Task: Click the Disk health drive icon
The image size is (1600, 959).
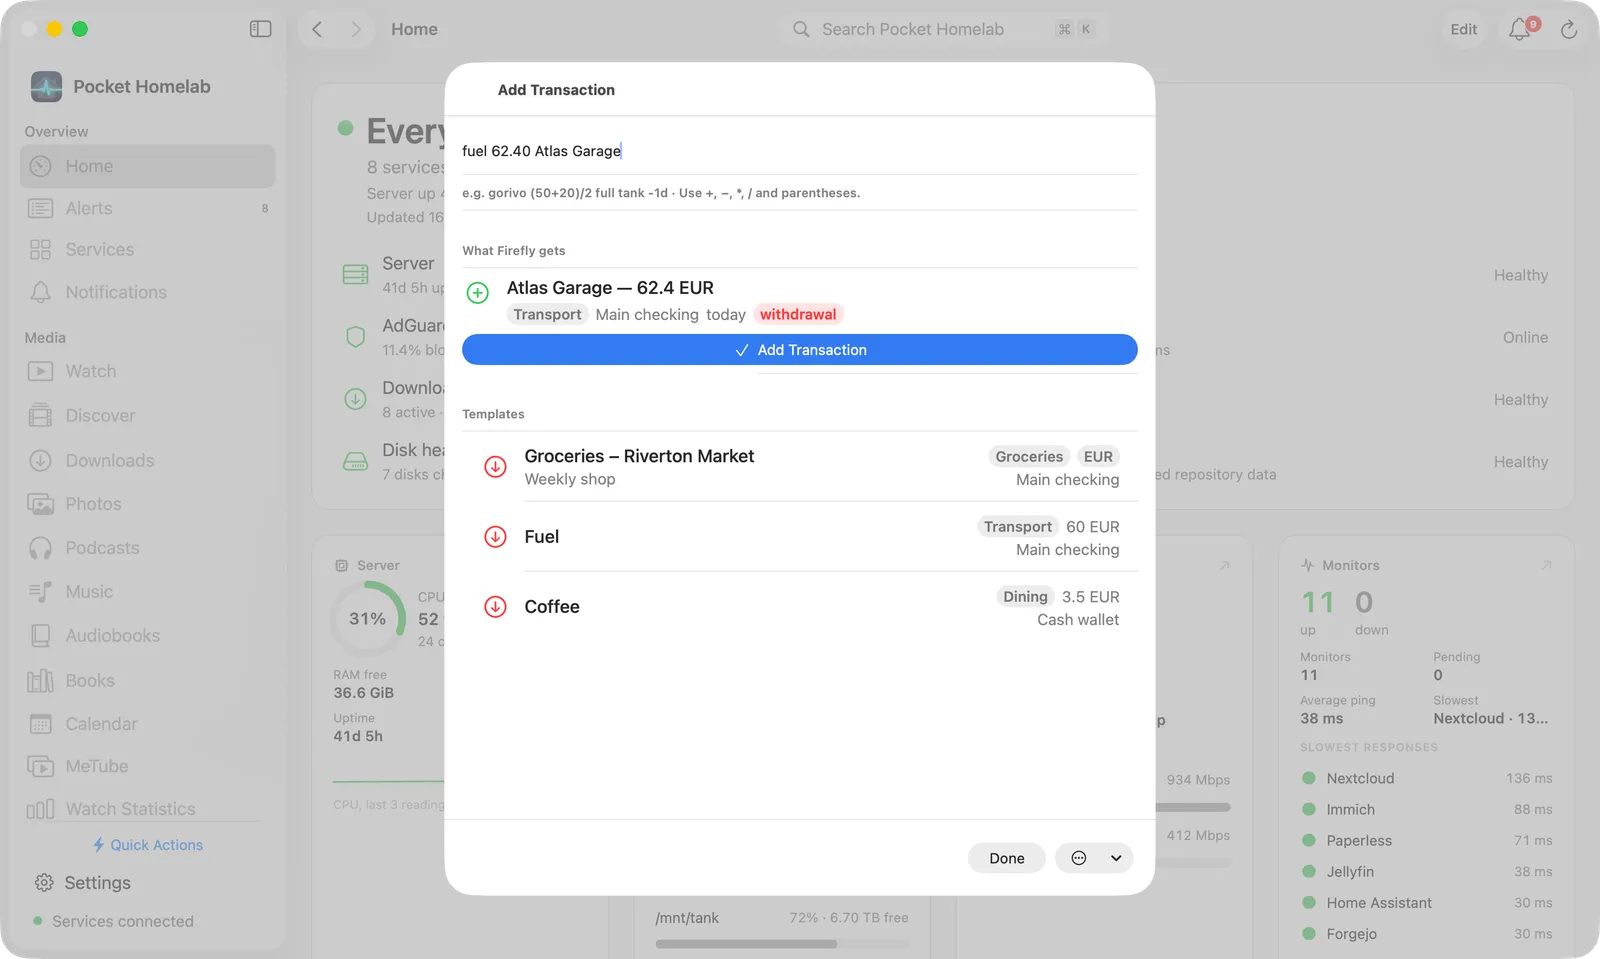Action: [x=356, y=461]
